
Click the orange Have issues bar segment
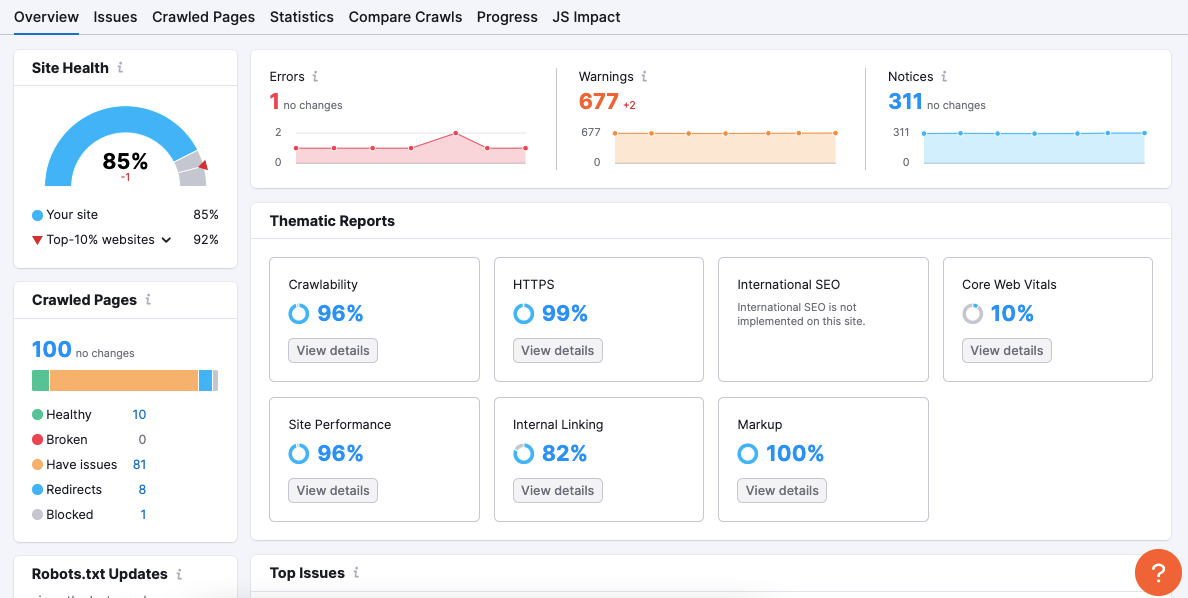coord(123,380)
